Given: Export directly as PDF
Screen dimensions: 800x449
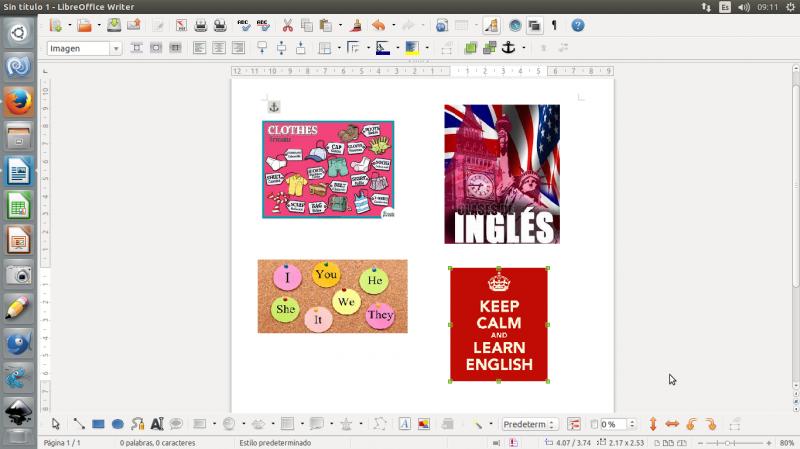Looking at the screenshot, I should pyautogui.click(x=181, y=25).
